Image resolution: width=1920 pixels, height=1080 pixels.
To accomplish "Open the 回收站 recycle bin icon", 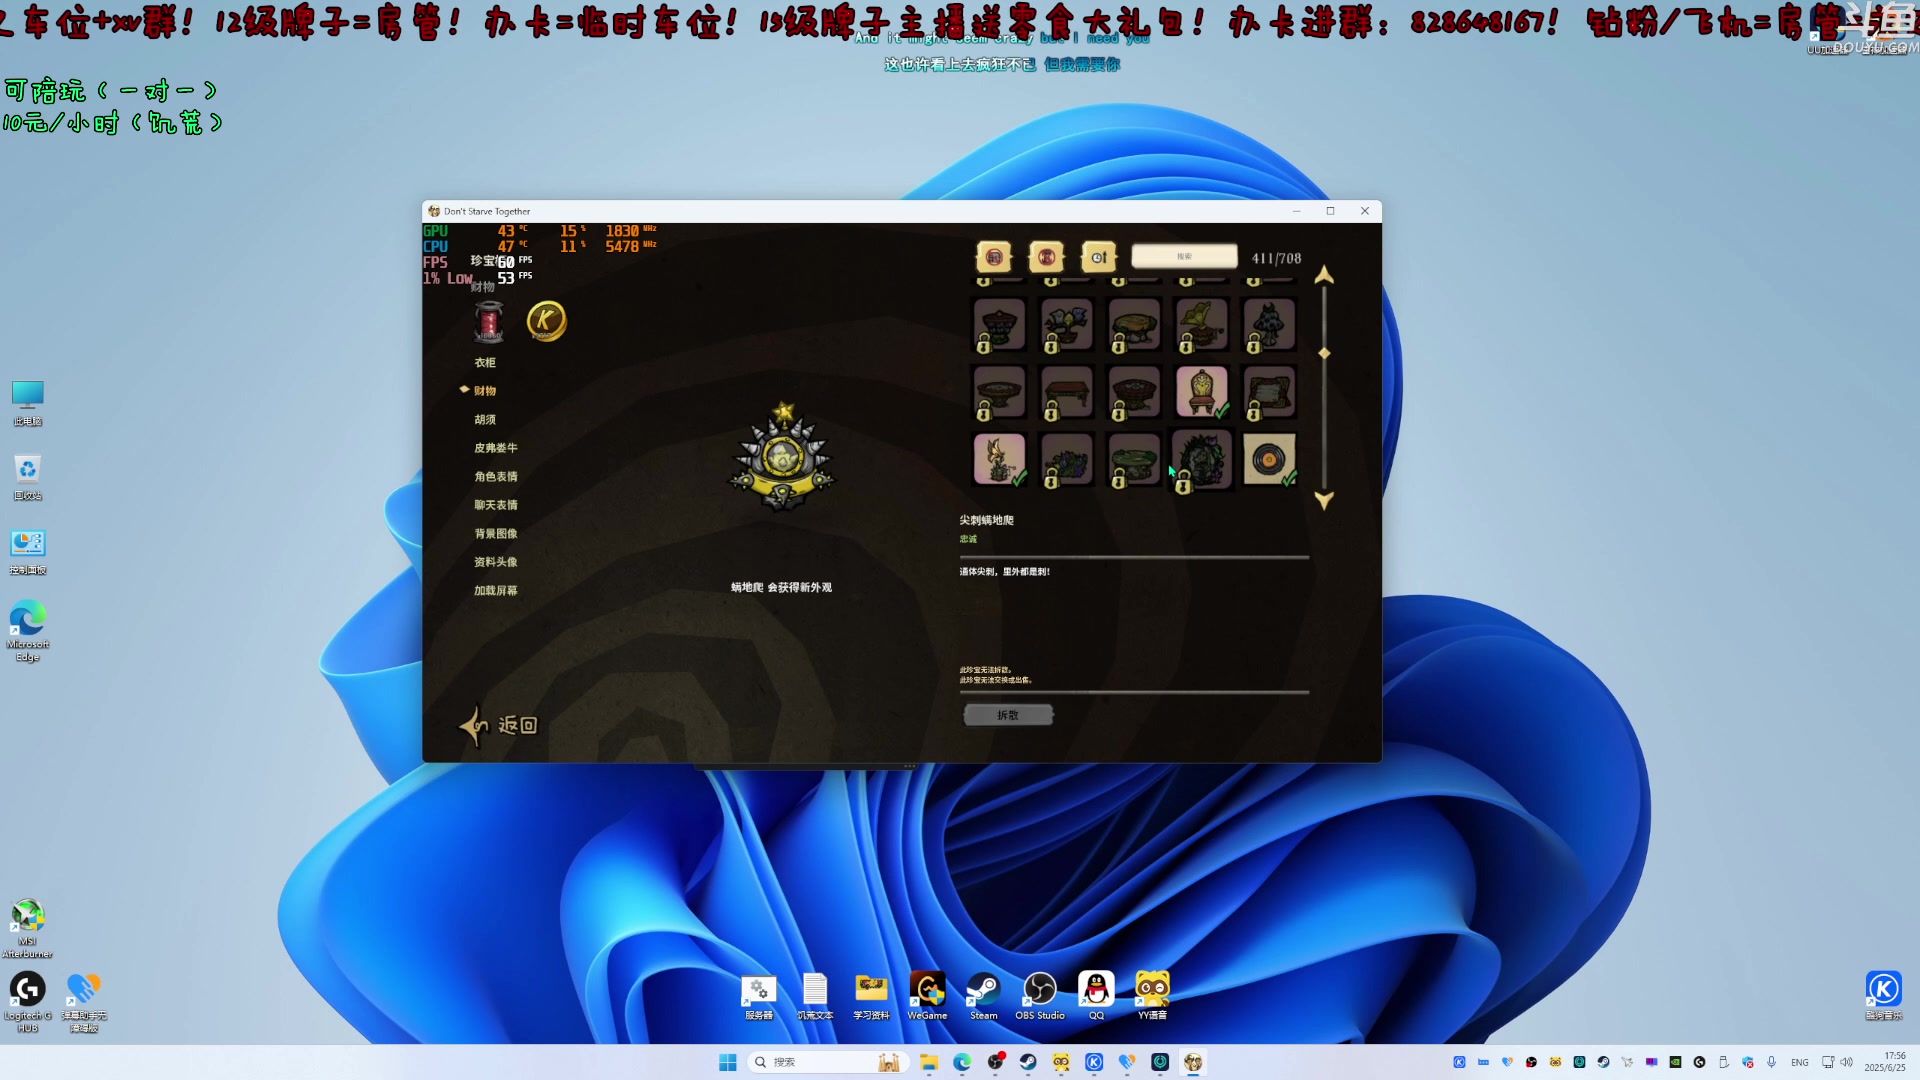I will click(28, 477).
